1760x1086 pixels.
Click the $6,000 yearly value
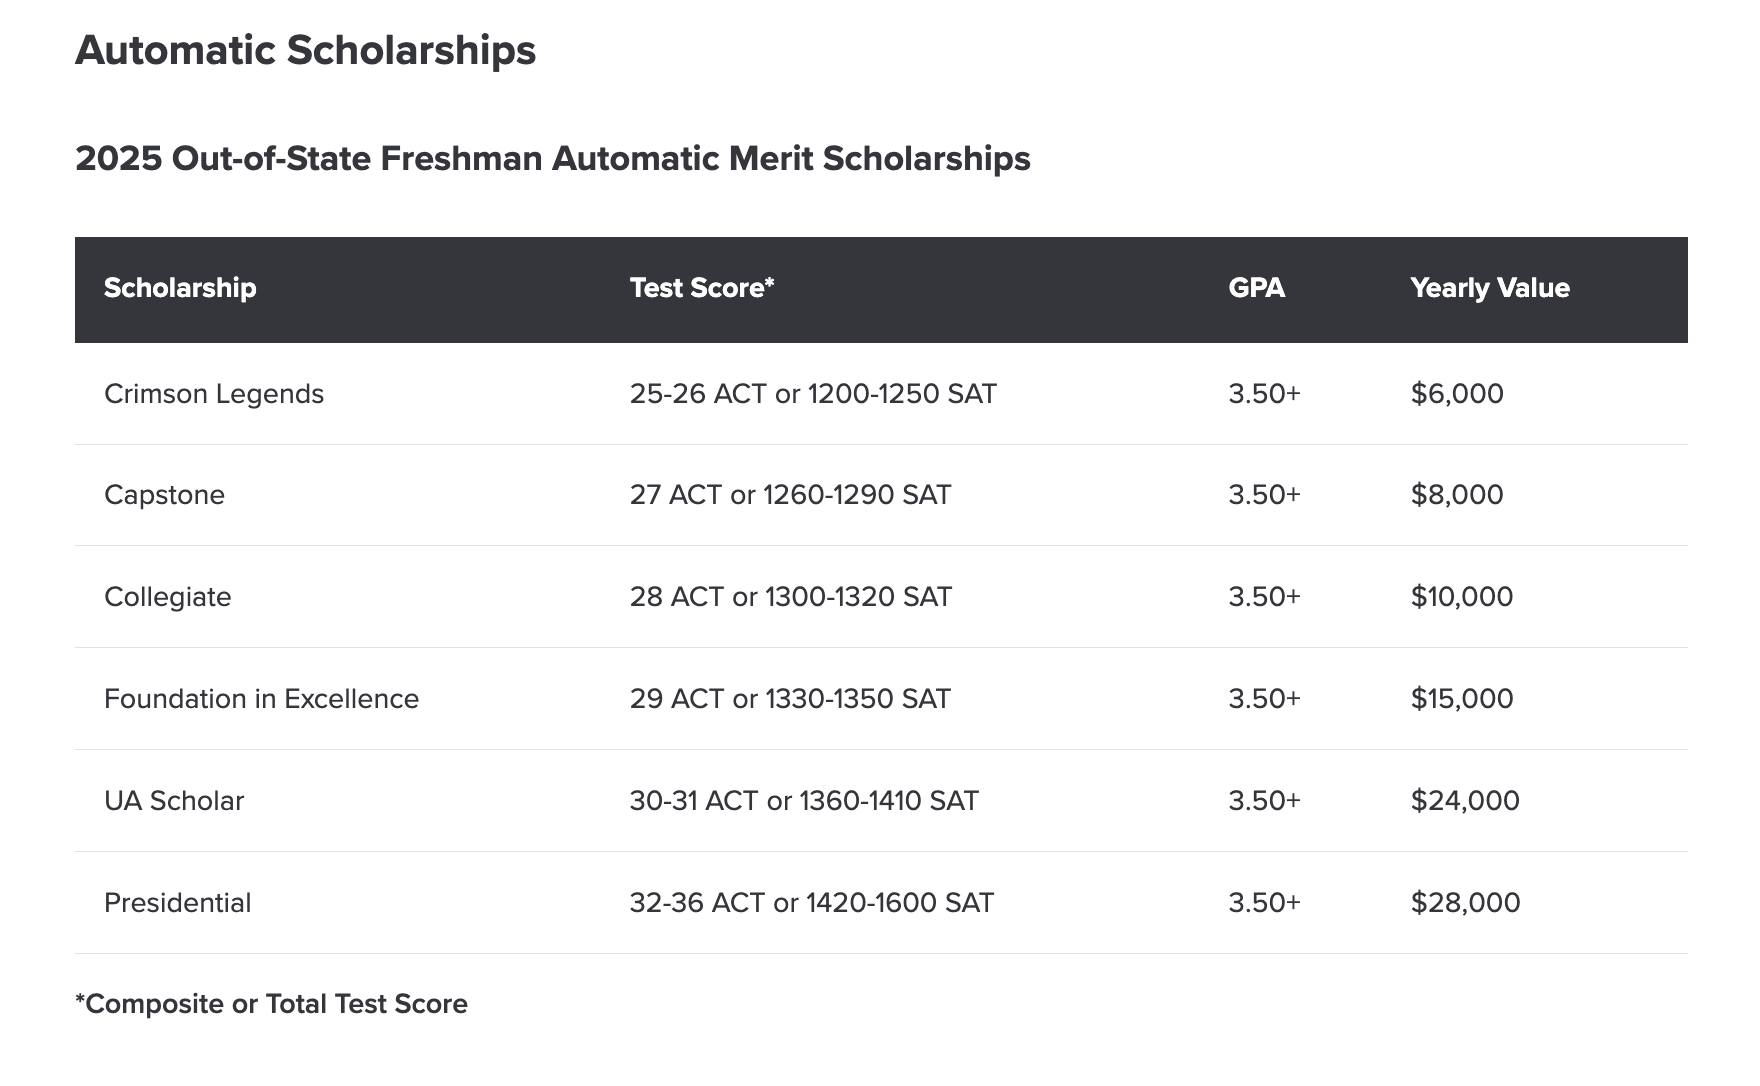pyautogui.click(x=1457, y=394)
